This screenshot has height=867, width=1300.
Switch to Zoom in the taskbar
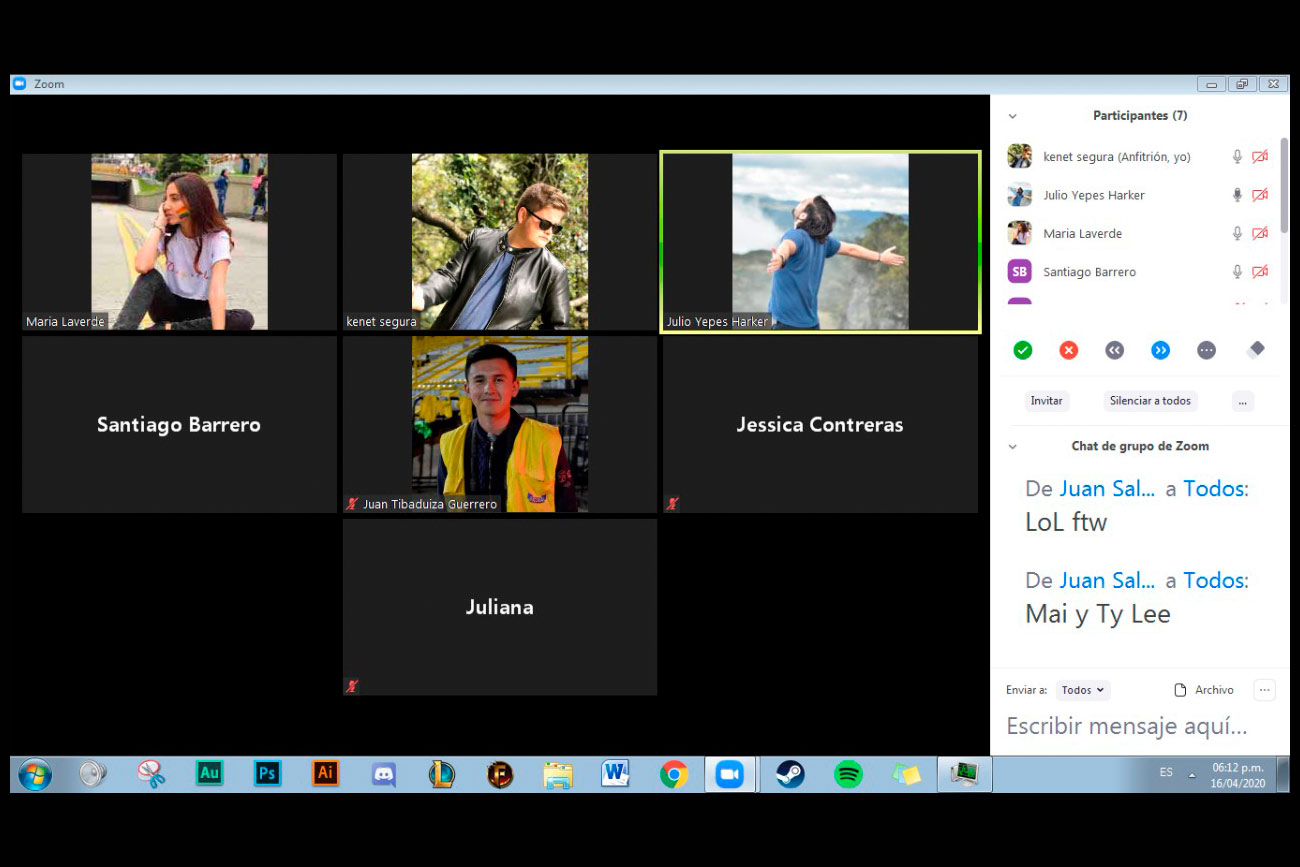tap(730, 774)
